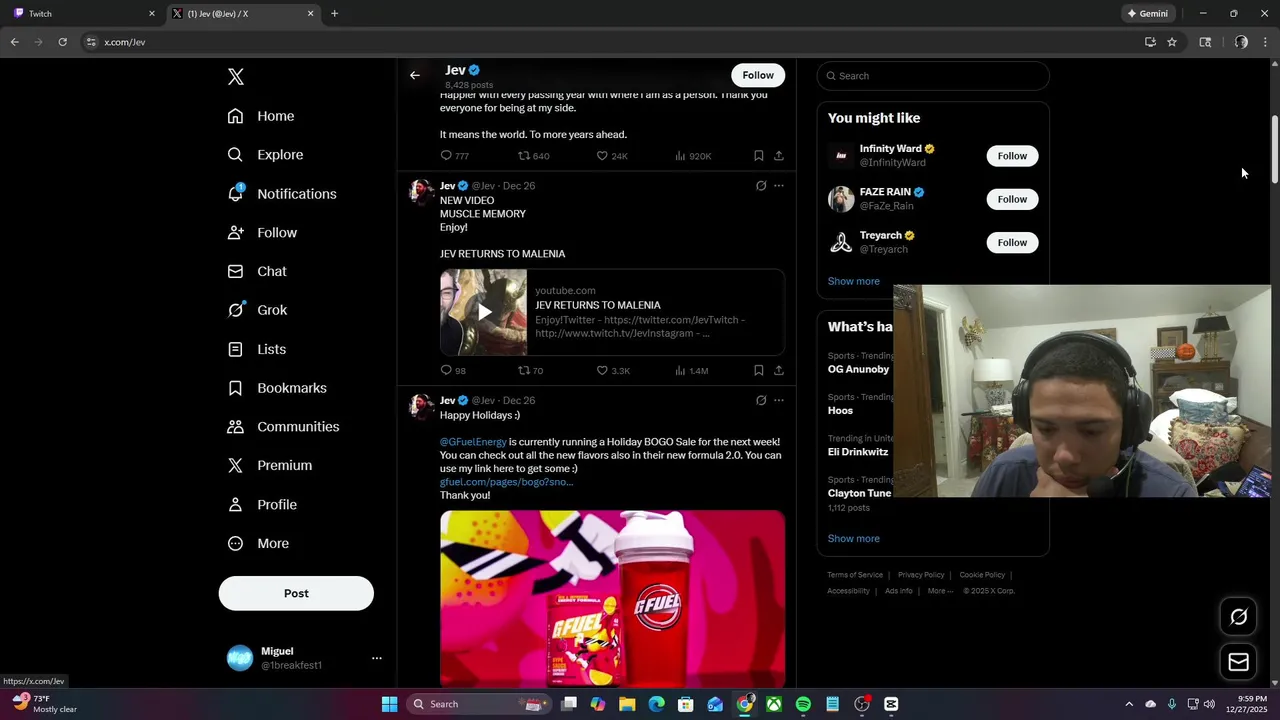Go to Bookmarks page
The width and height of the screenshot is (1280, 720).
277,388
